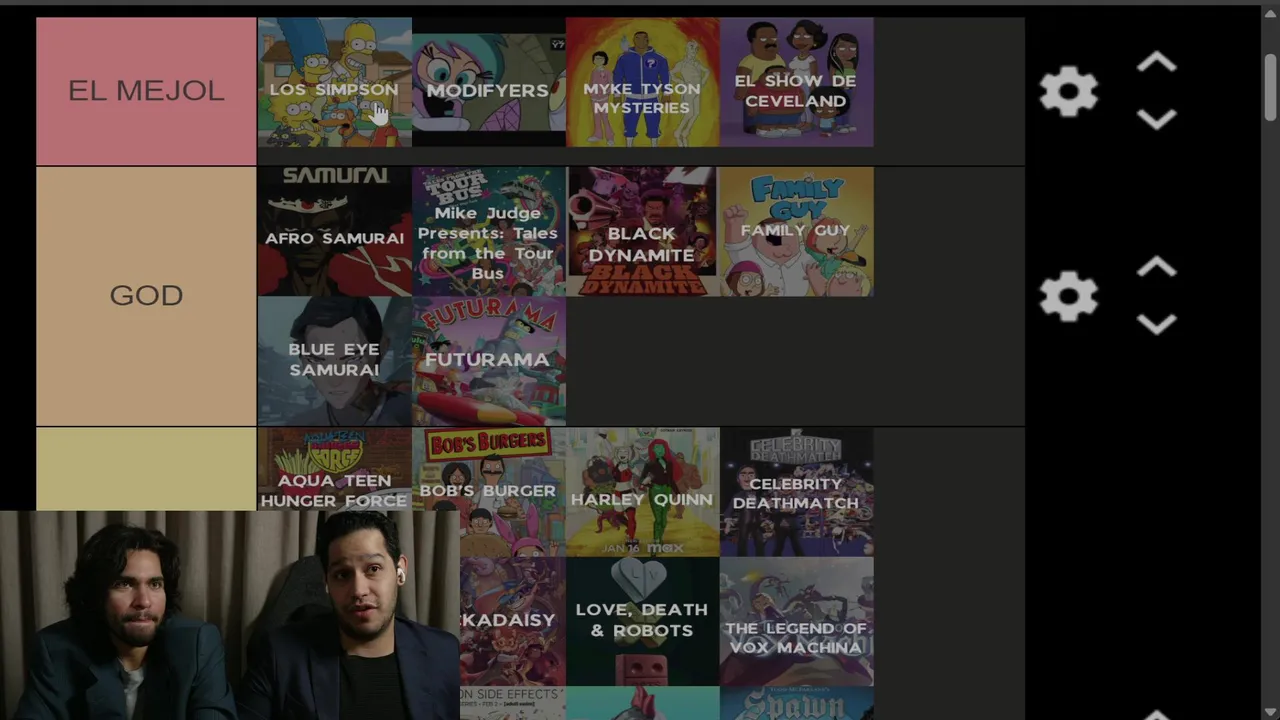Select Tales from the Tour Bus tile
Viewport: 1280px width, 720px height.
click(488, 231)
